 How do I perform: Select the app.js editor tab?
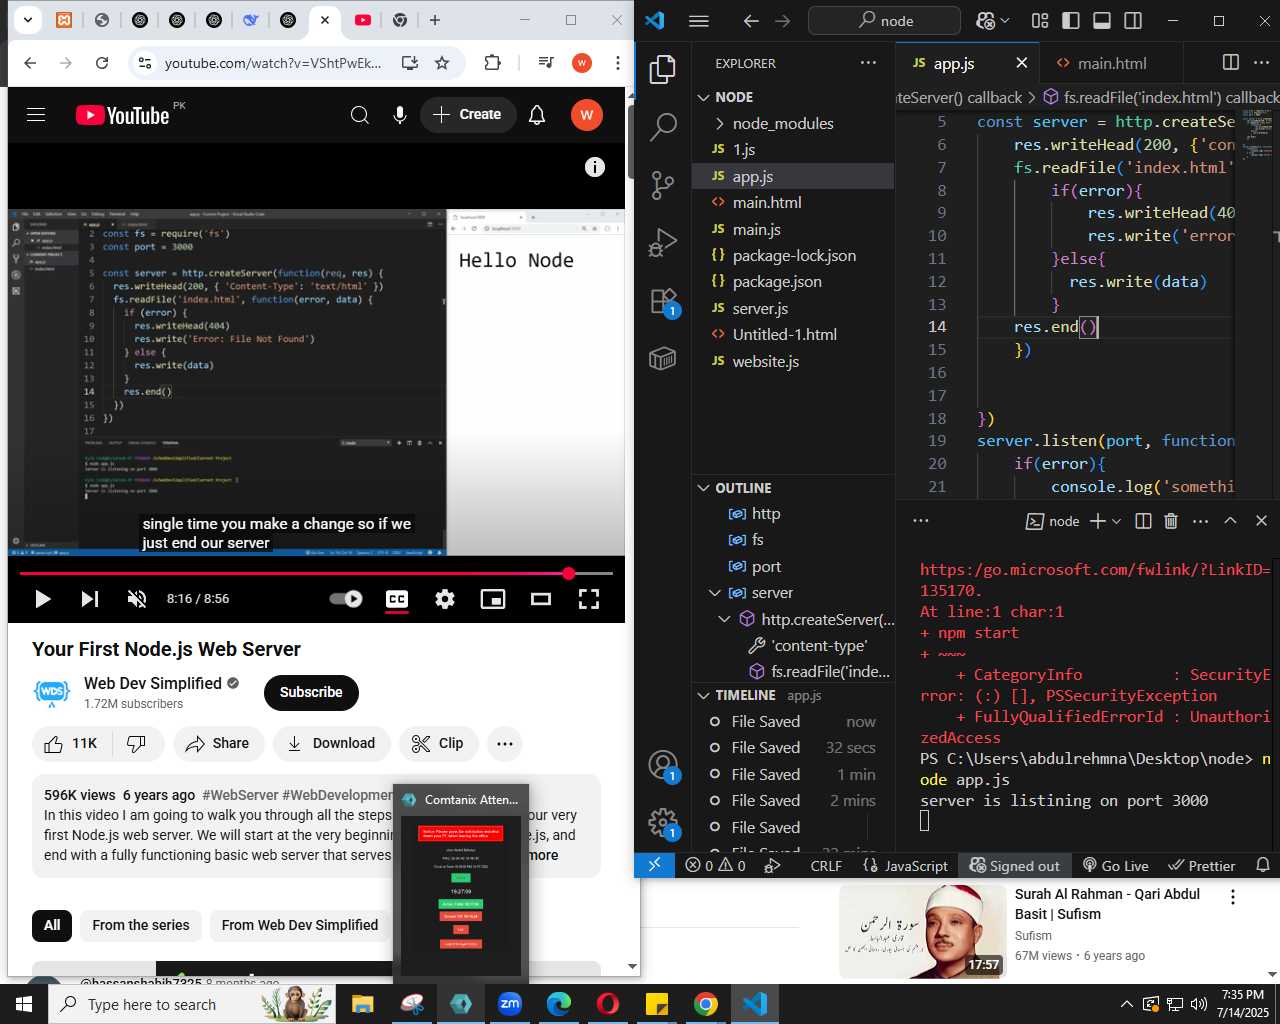point(954,63)
